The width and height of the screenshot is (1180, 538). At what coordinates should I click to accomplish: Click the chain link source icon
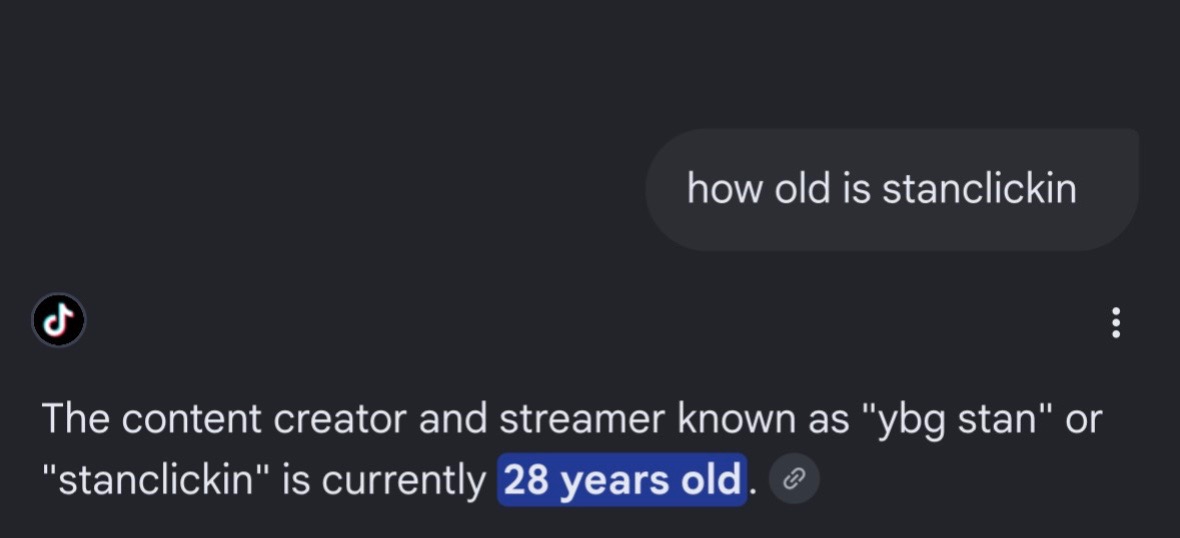[x=794, y=479]
